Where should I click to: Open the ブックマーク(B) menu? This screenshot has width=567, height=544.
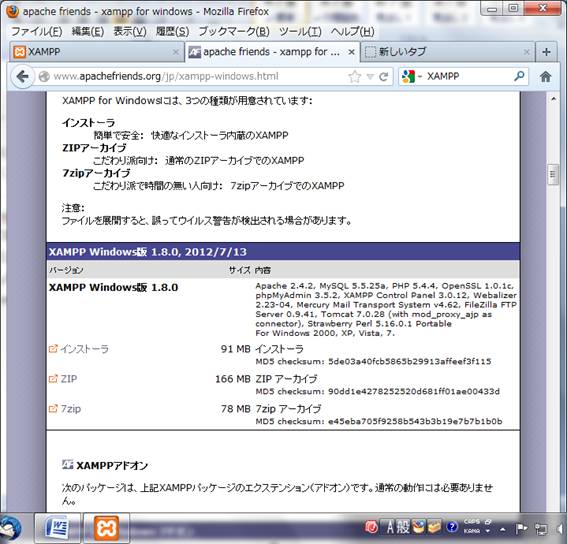234,31
